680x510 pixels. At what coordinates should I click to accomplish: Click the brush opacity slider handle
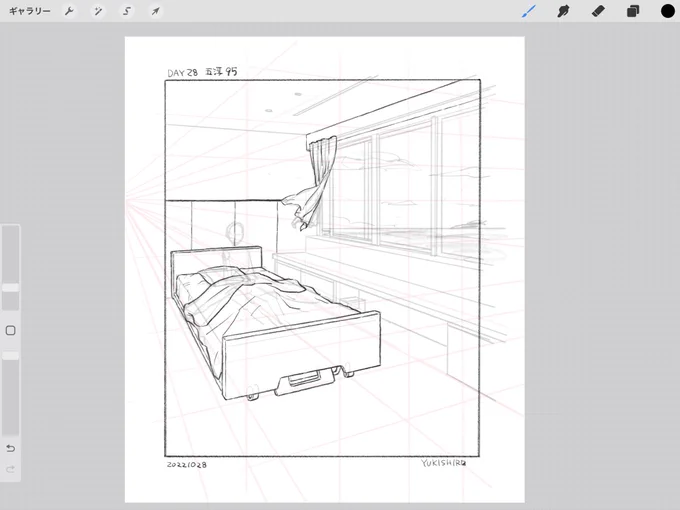[10, 356]
